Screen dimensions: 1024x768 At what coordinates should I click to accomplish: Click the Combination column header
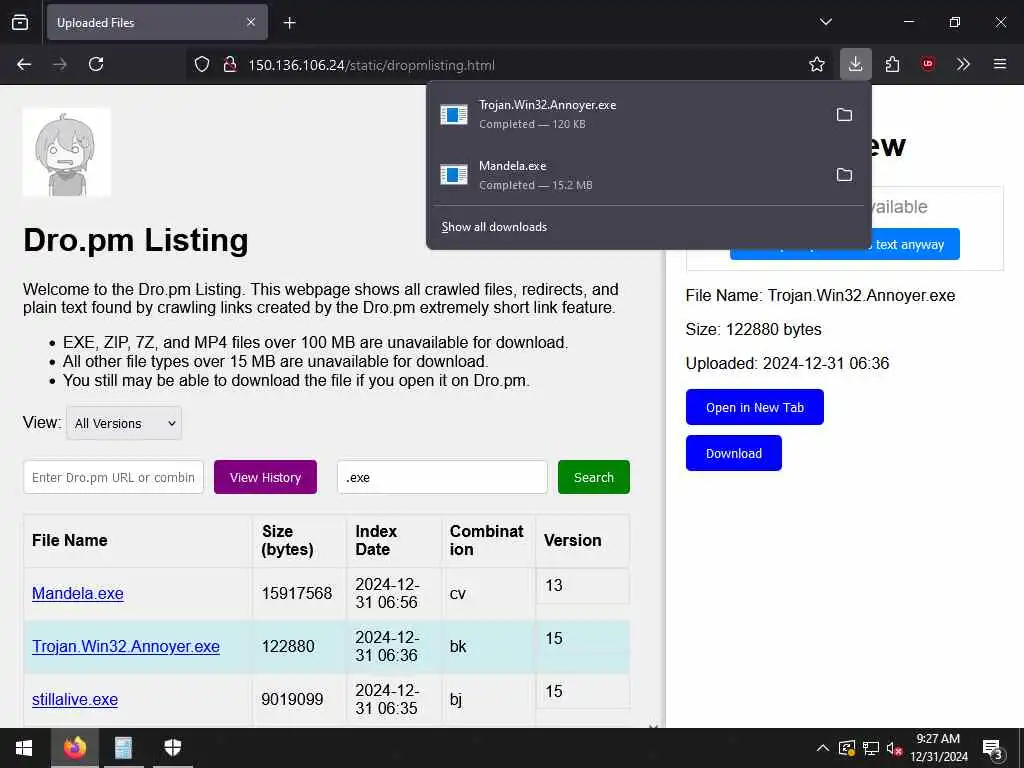point(488,541)
